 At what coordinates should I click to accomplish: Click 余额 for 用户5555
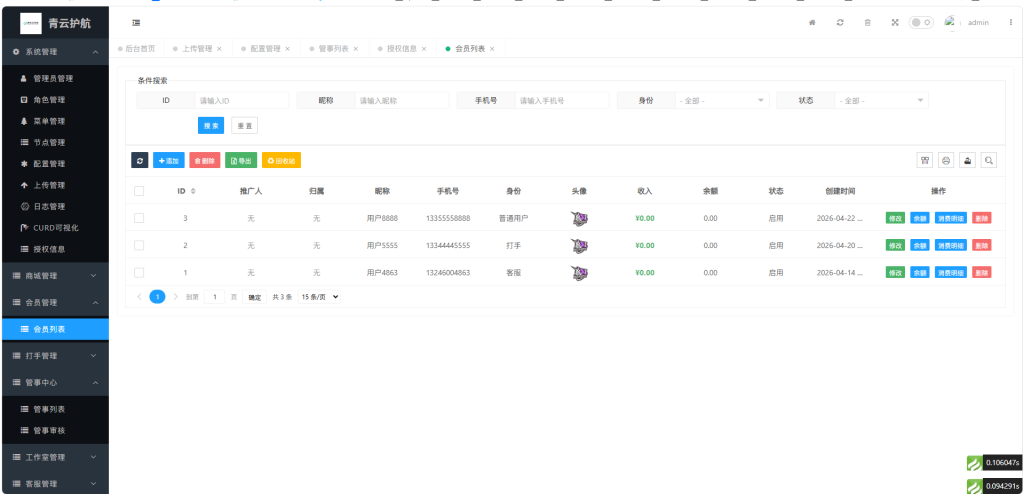click(x=920, y=246)
